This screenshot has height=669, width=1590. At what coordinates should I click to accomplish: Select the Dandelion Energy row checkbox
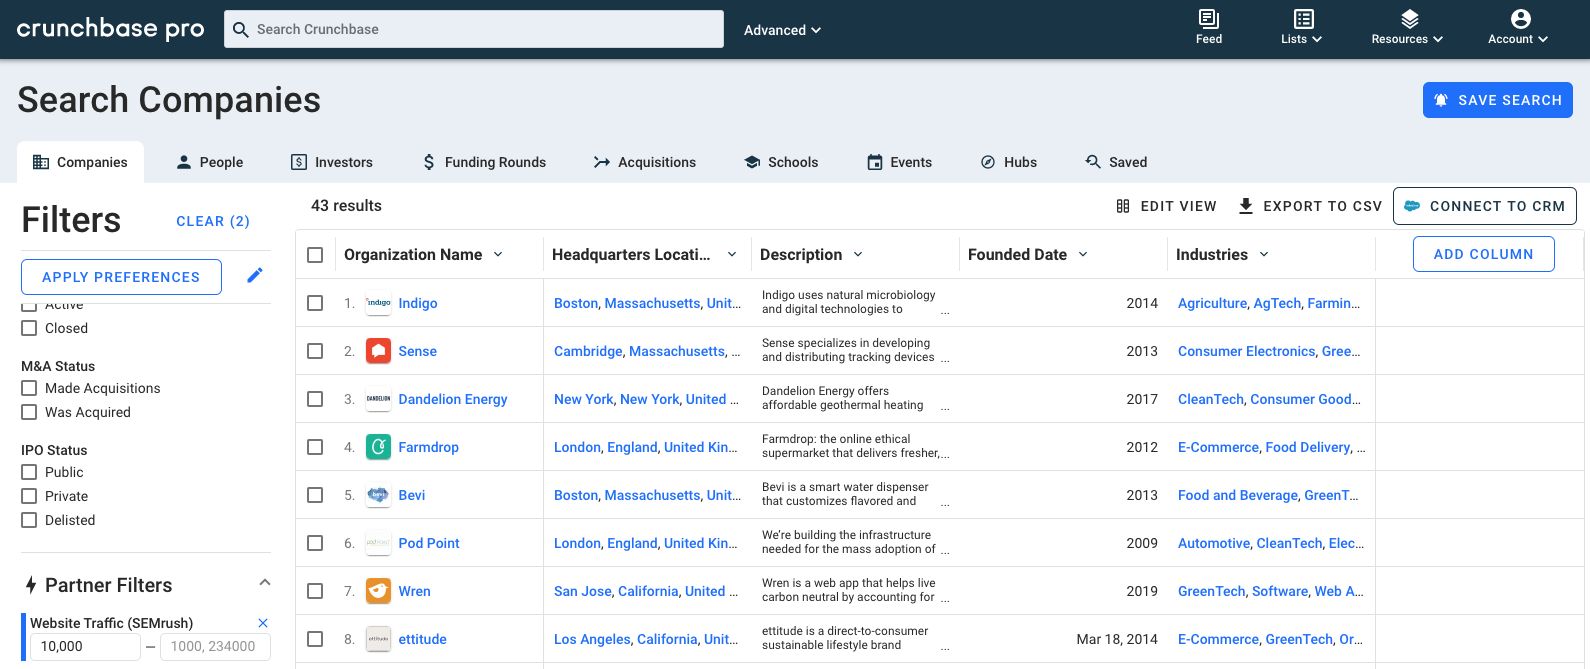(315, 399)
